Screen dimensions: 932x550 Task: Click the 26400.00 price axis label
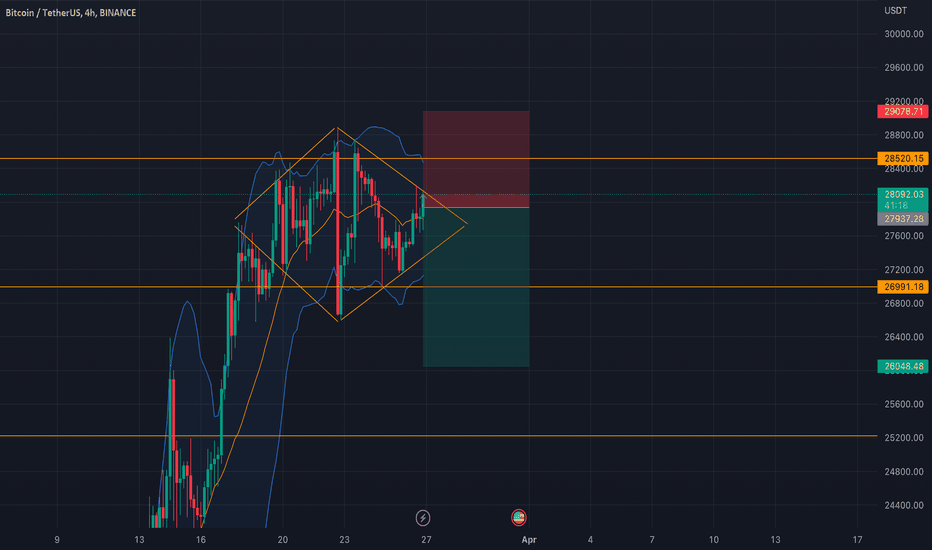pos(903,337)
